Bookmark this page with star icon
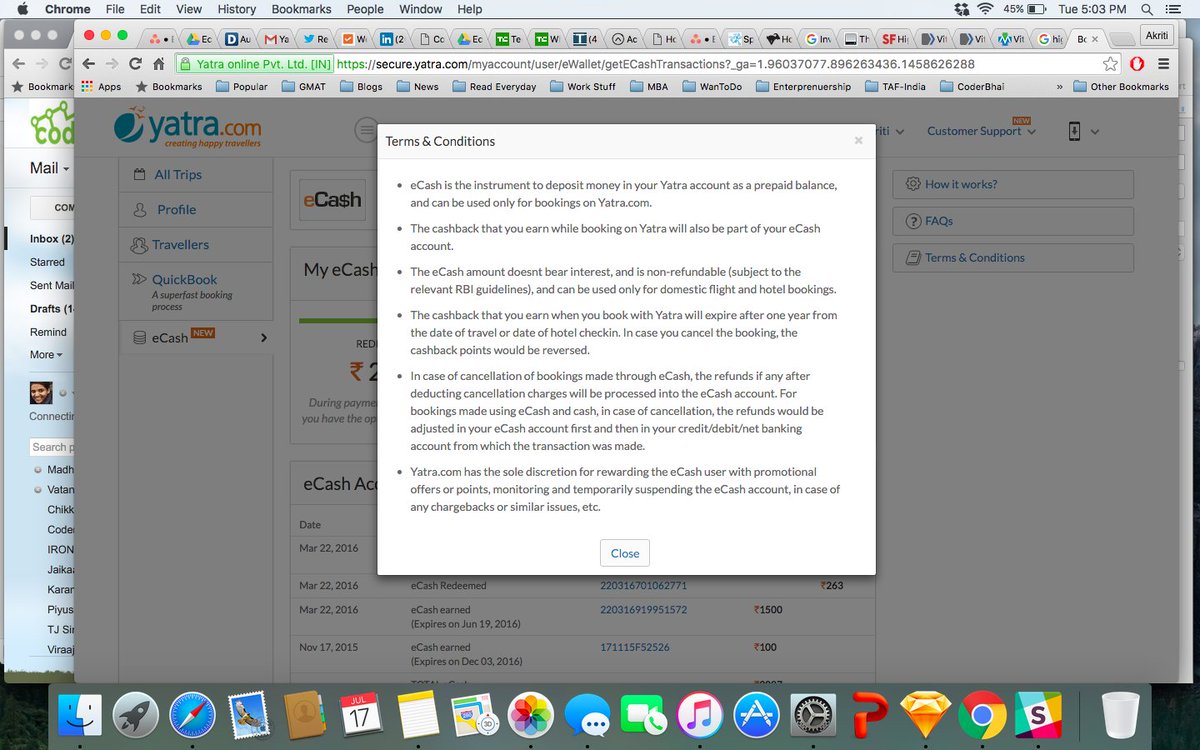Image resolution: width=1200 pixels, height=750 pixels. pyautogui.click(x=1111, y=63)
